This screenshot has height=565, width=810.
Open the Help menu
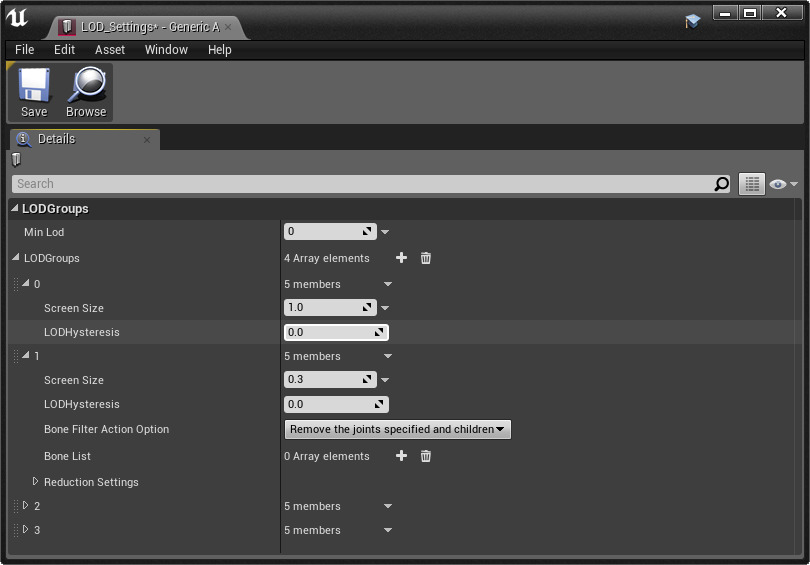(x=220, y=50)
